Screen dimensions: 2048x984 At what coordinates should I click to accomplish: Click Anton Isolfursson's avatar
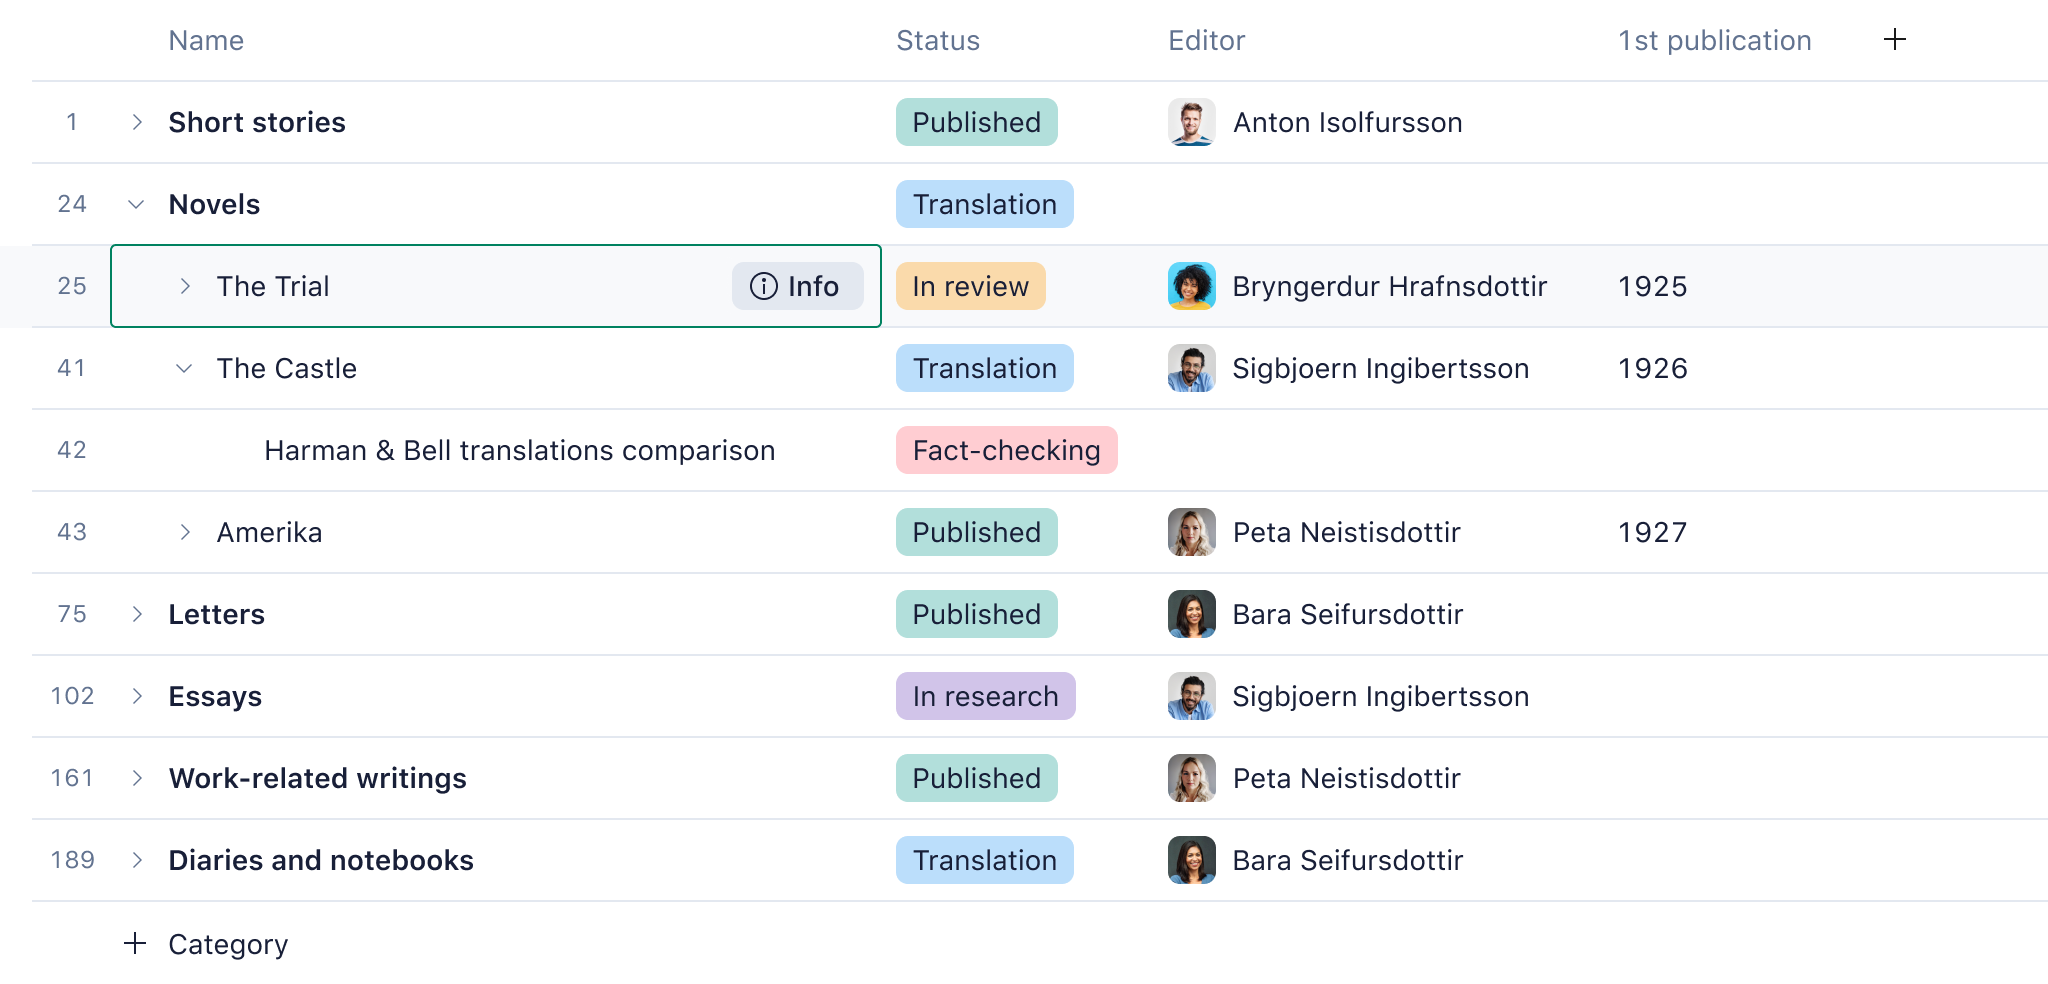(x=1191, y=122)
